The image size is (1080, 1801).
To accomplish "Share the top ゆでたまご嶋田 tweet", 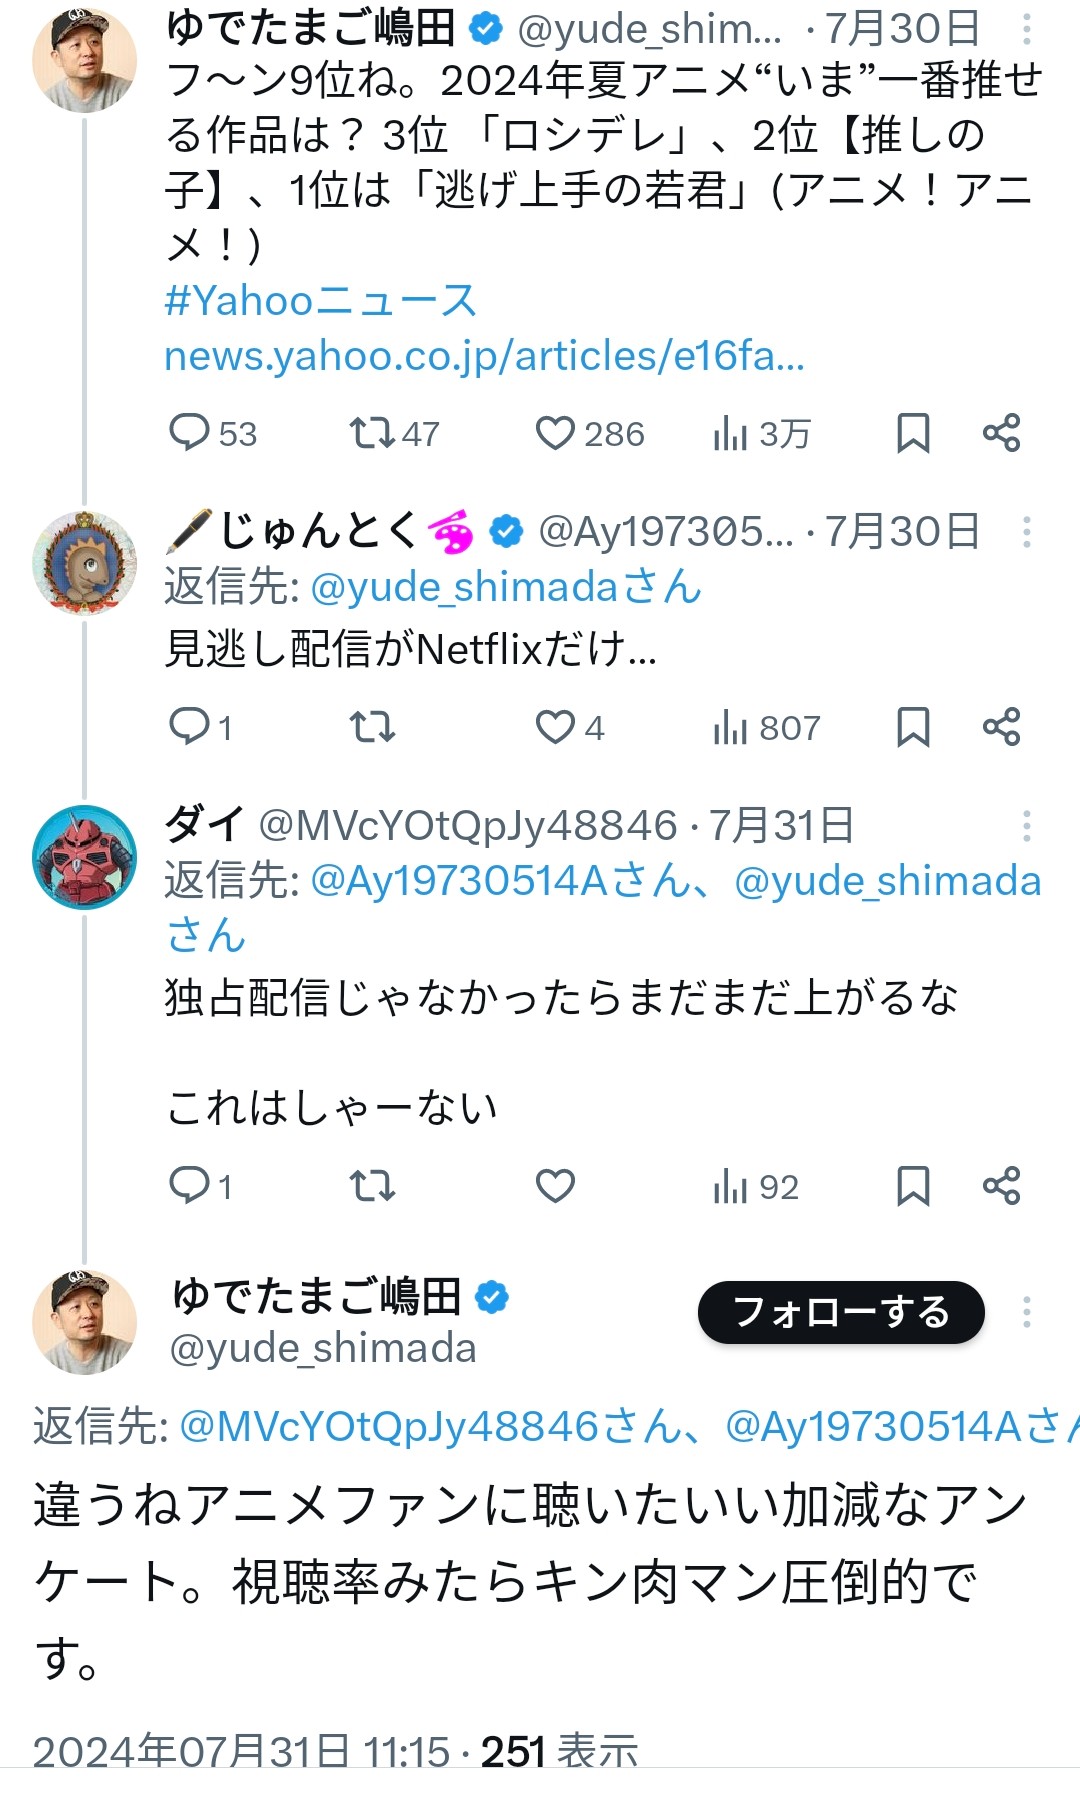I will coord(1001,433).
